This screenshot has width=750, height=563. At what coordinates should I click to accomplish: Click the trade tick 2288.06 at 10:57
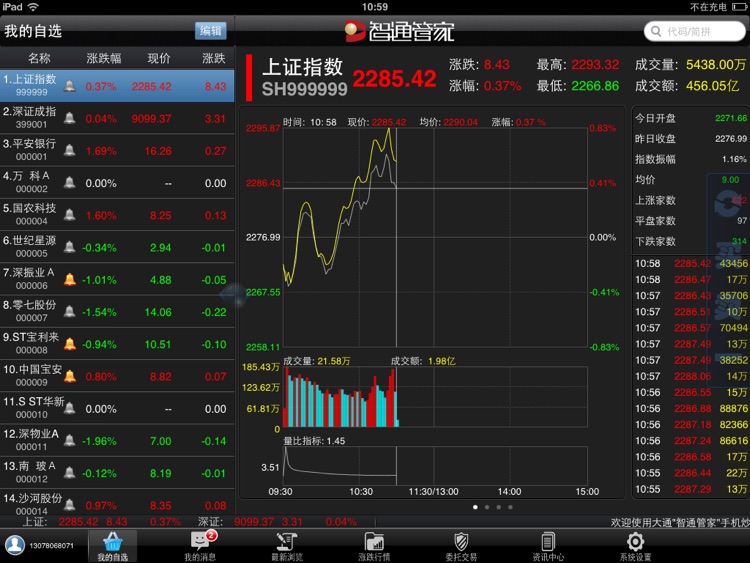point(691,376)
